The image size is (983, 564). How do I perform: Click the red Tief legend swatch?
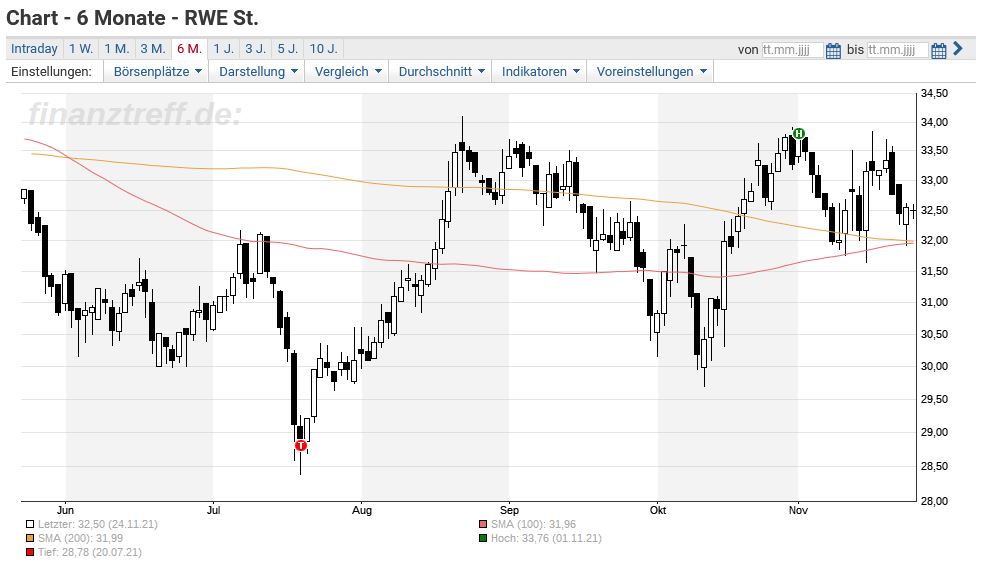click(x=30, y=552)
